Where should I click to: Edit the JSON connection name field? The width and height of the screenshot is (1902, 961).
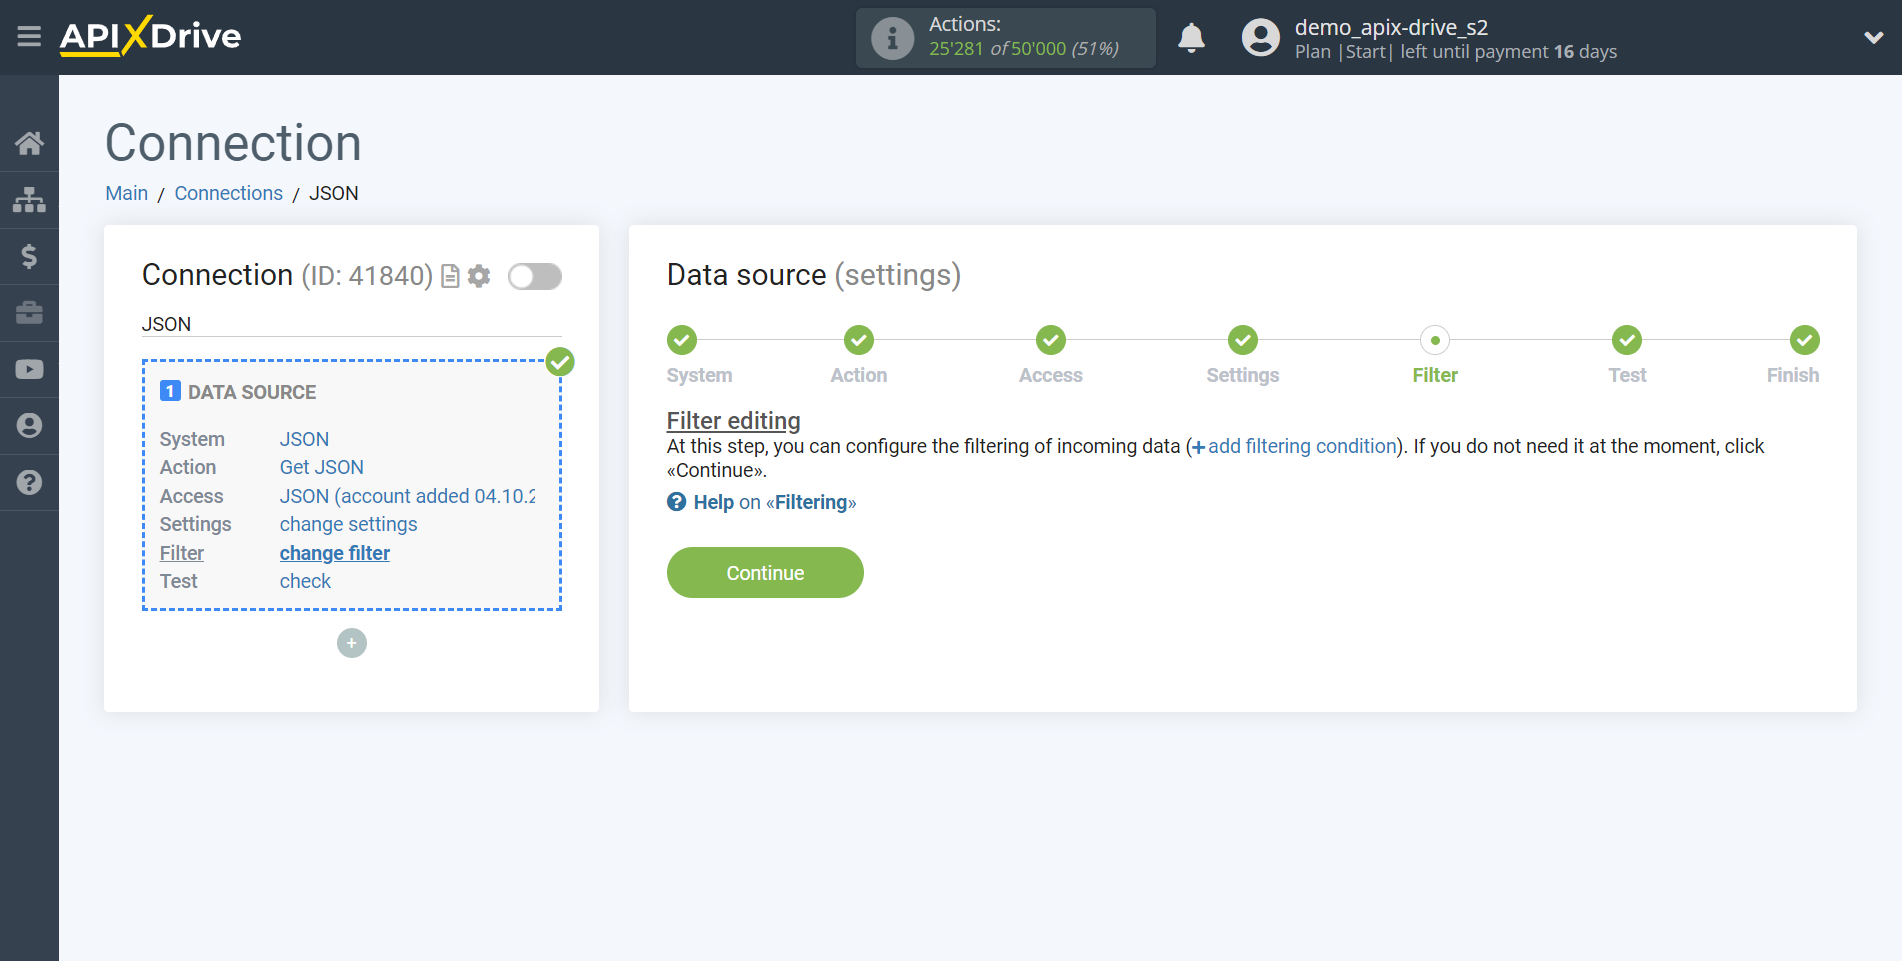tap(352, 324)
